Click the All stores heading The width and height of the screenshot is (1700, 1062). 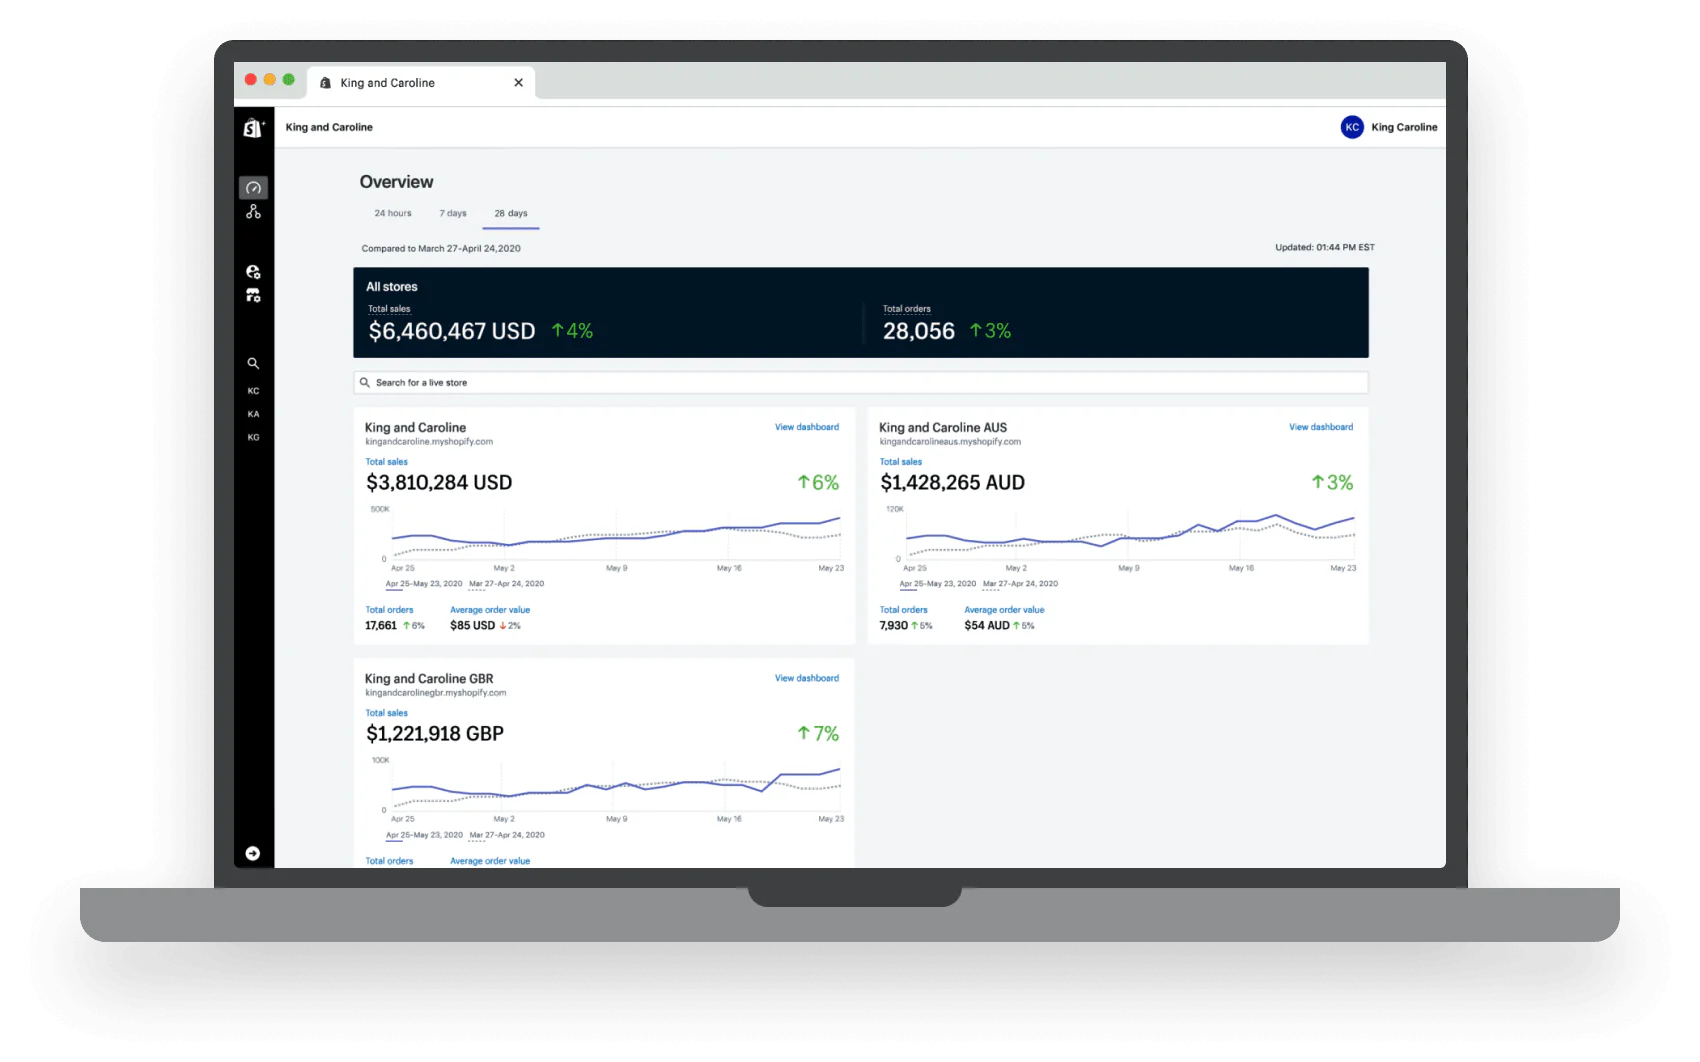pos(392,287)
